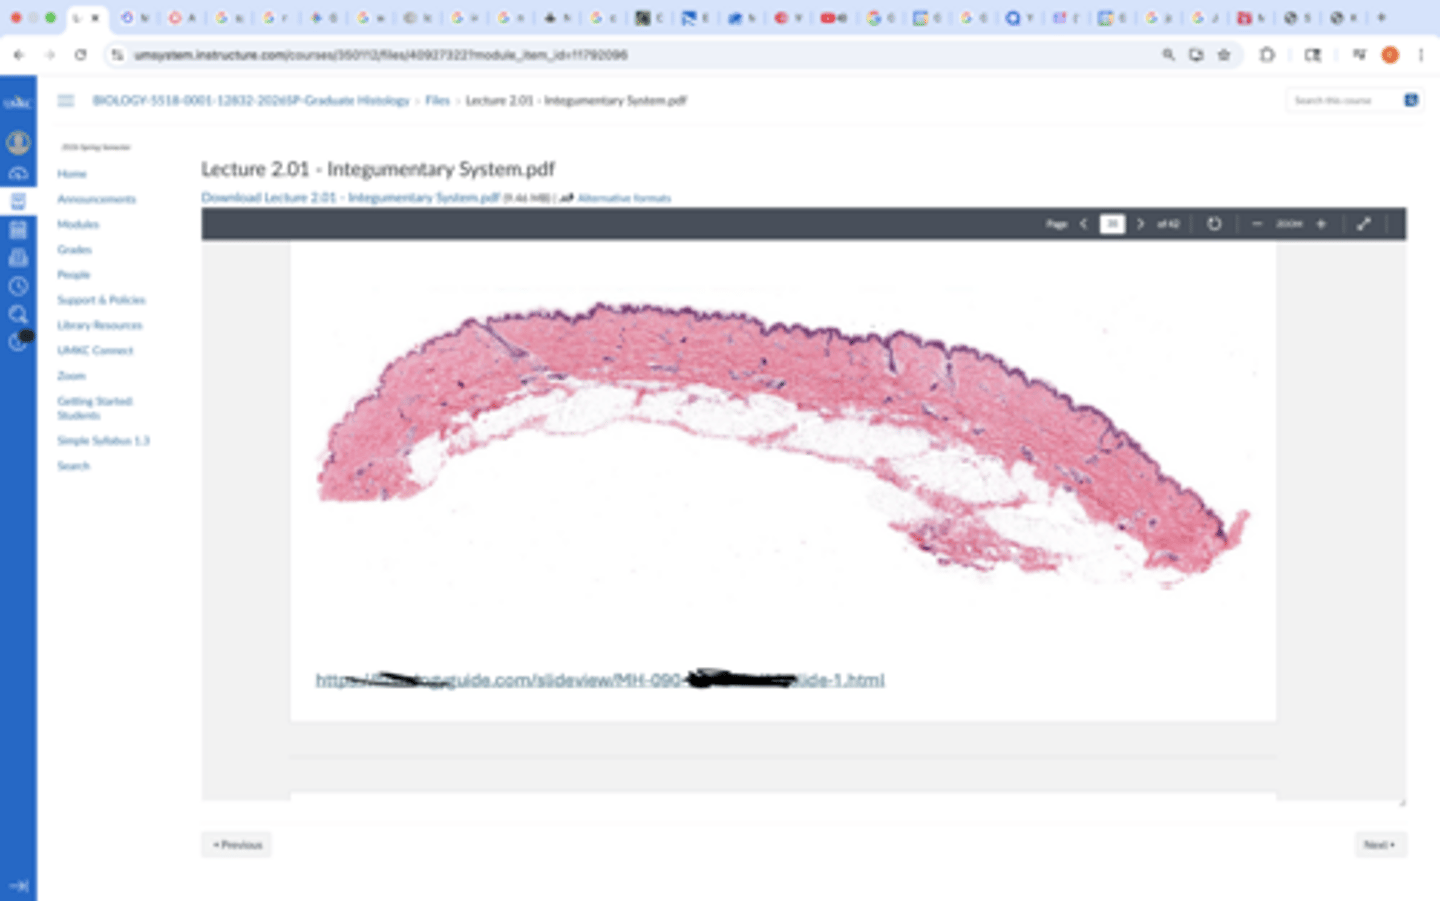This screenshot has width=1440, height=901.
Task: Open Grades in course navigation
Action: tap(74, 249)
